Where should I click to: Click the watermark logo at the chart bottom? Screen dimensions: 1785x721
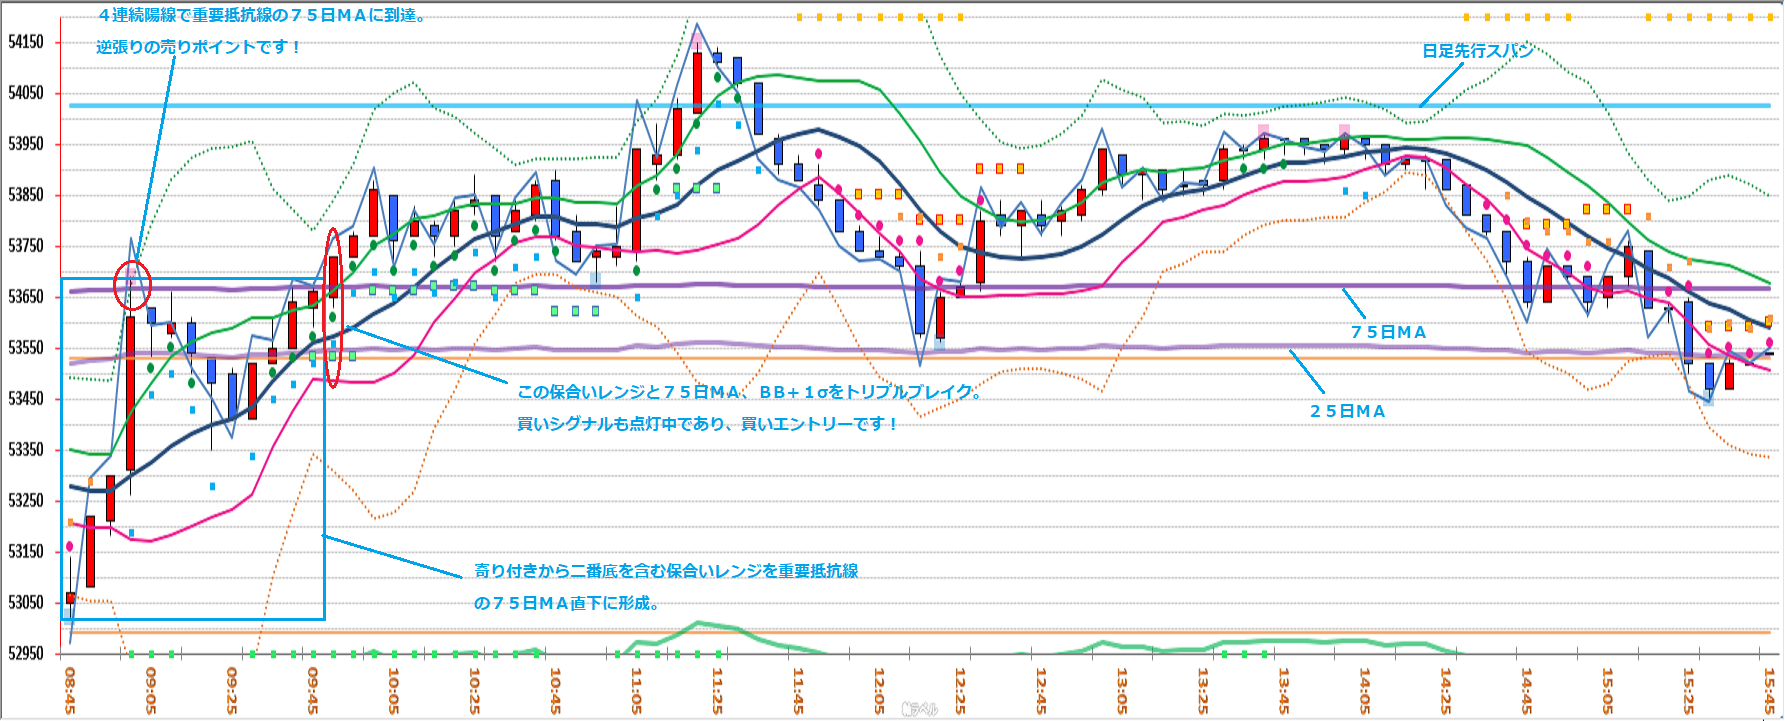919,709
